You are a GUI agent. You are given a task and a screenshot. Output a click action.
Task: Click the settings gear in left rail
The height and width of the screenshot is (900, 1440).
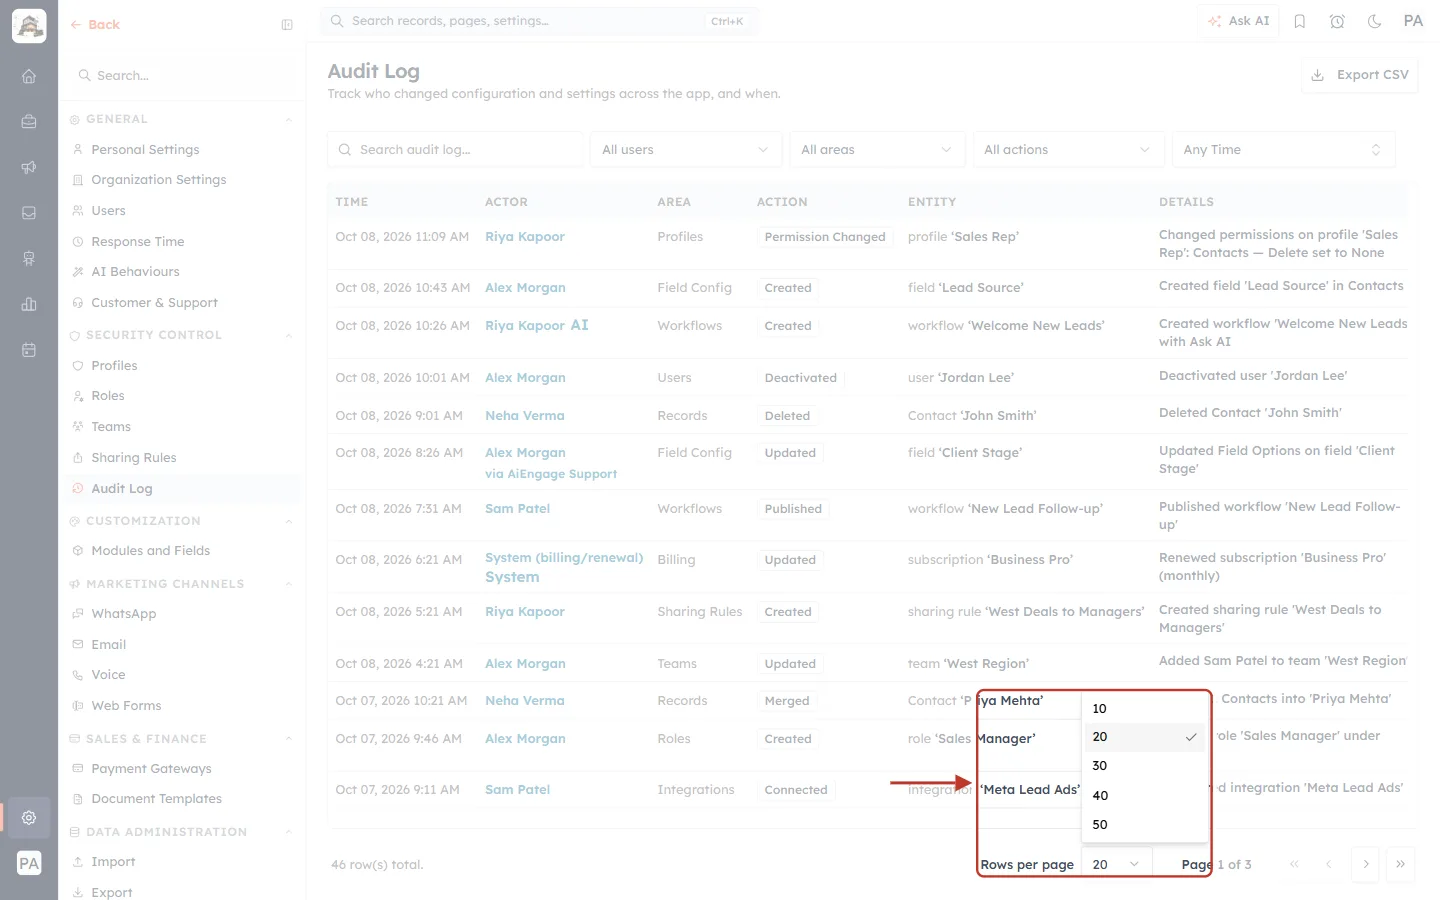[x=29, y=817]
